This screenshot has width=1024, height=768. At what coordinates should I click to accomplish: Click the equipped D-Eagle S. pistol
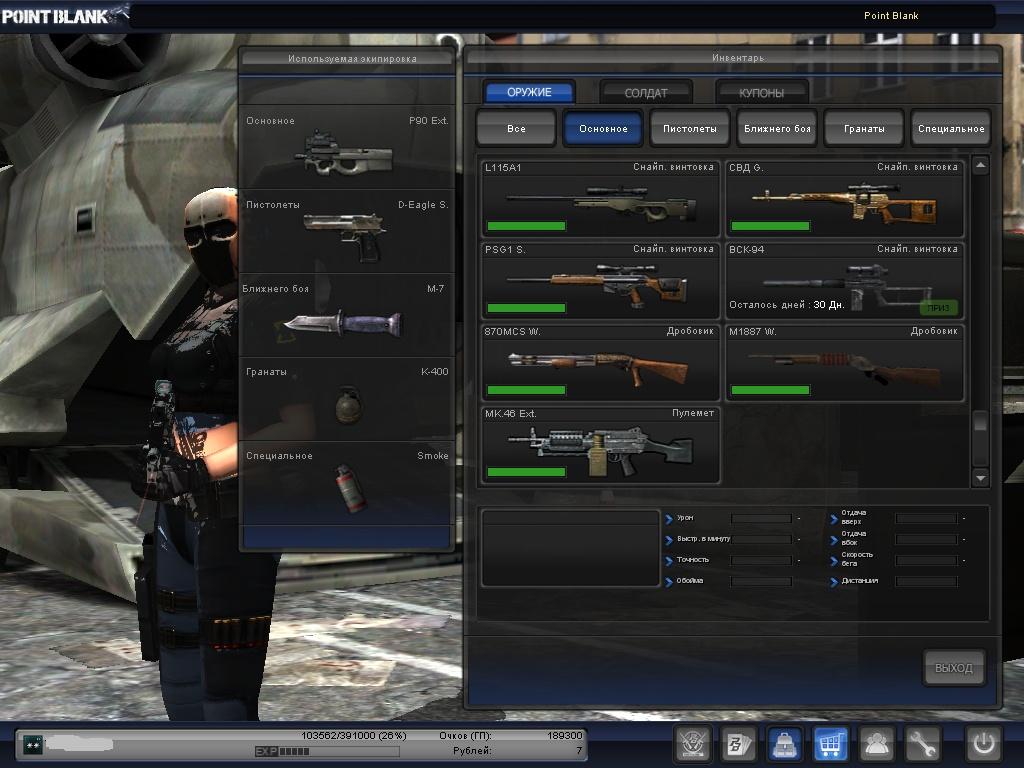point(347,231)
